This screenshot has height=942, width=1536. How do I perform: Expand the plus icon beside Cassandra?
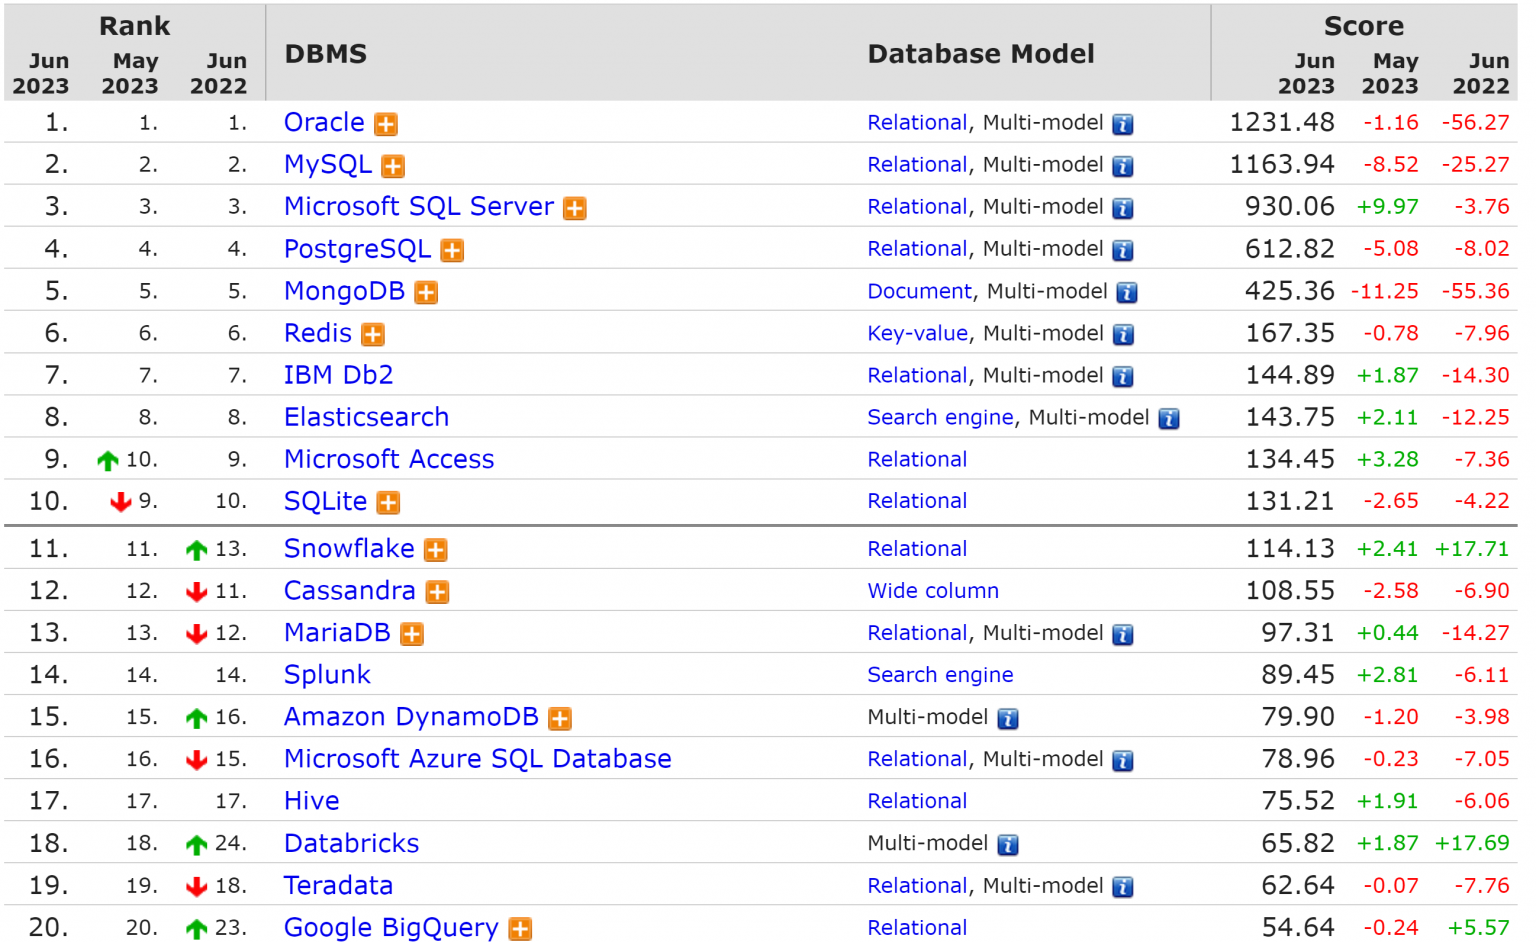[437, 592]
